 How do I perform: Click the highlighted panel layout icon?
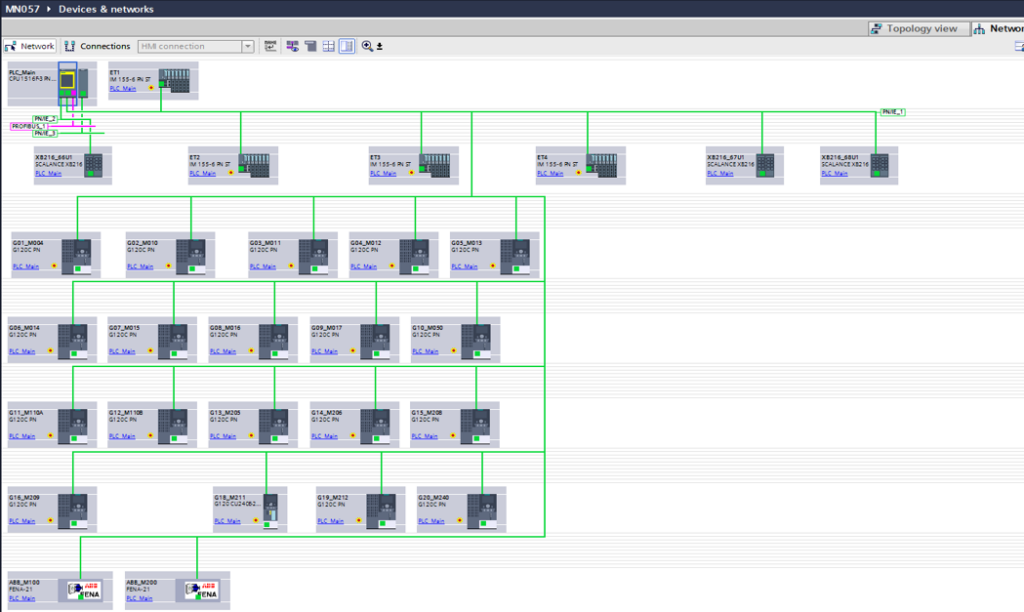click(346, 46)
